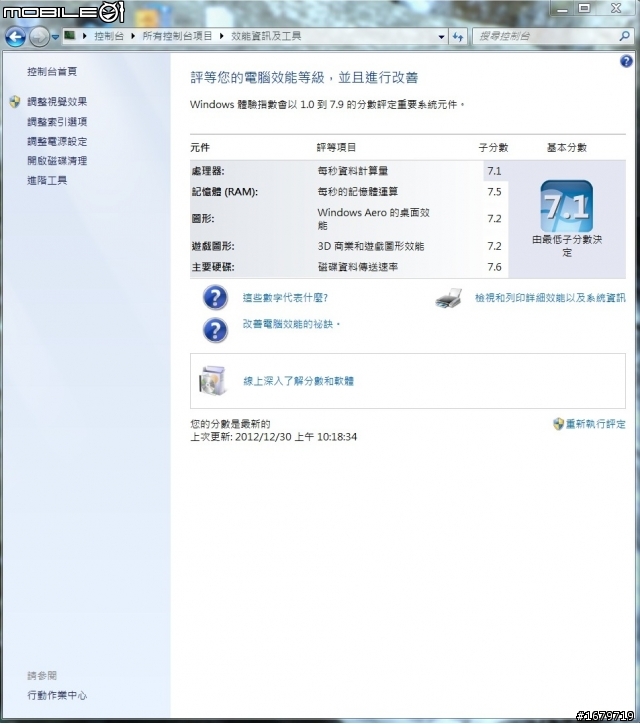The width and height of the screenshot is (640, 724).
Task: Select 所有控制台項目 breadcrumb segment
Action: point(177,36)
